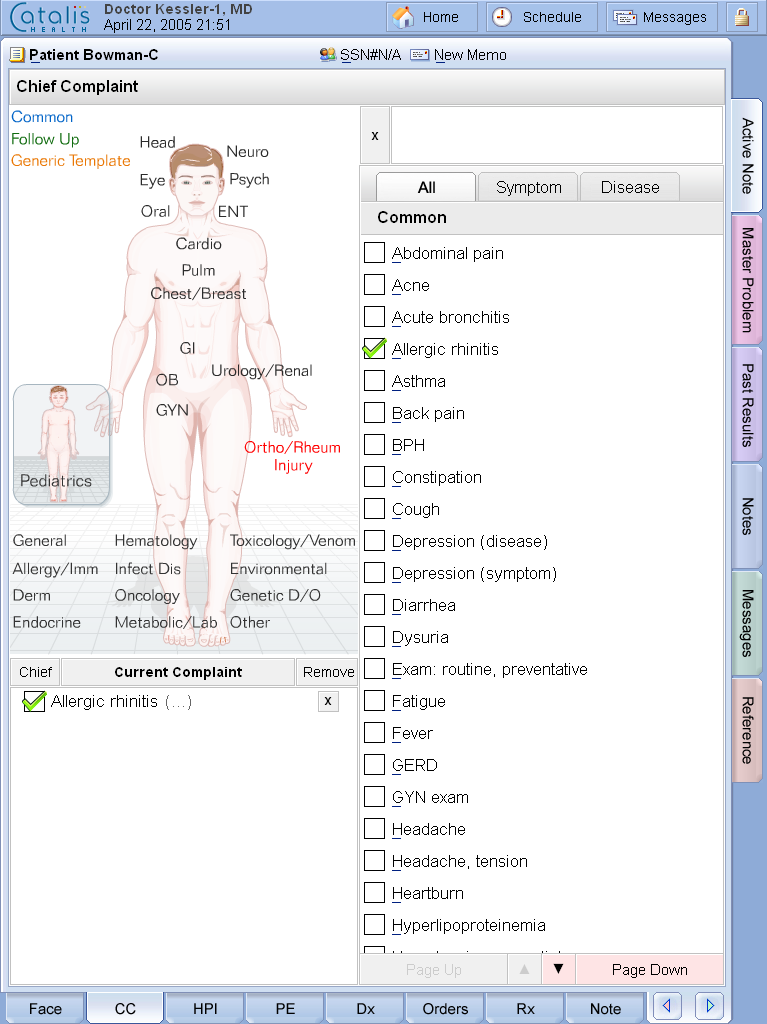
Task: Select the Metabolic/Lab category
Action: [166, 622]
